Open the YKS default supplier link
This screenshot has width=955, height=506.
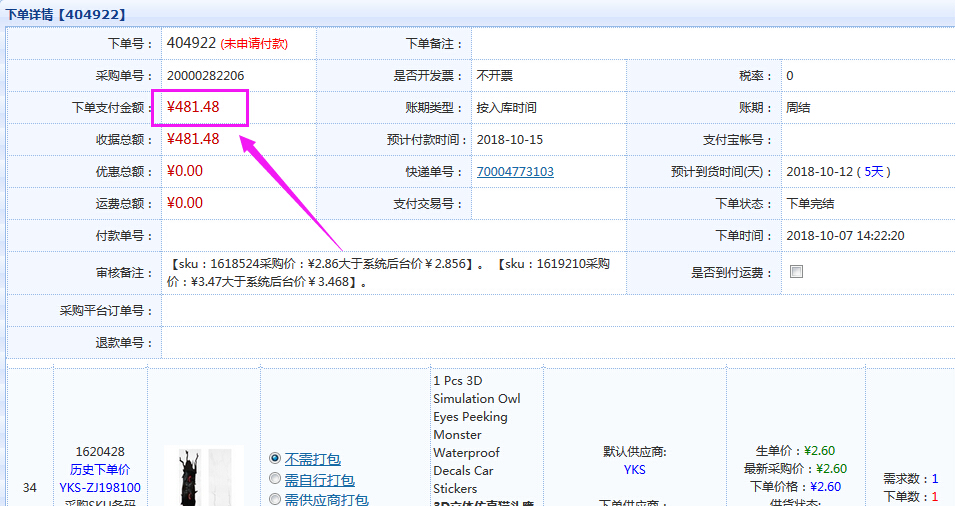(635, 469)
